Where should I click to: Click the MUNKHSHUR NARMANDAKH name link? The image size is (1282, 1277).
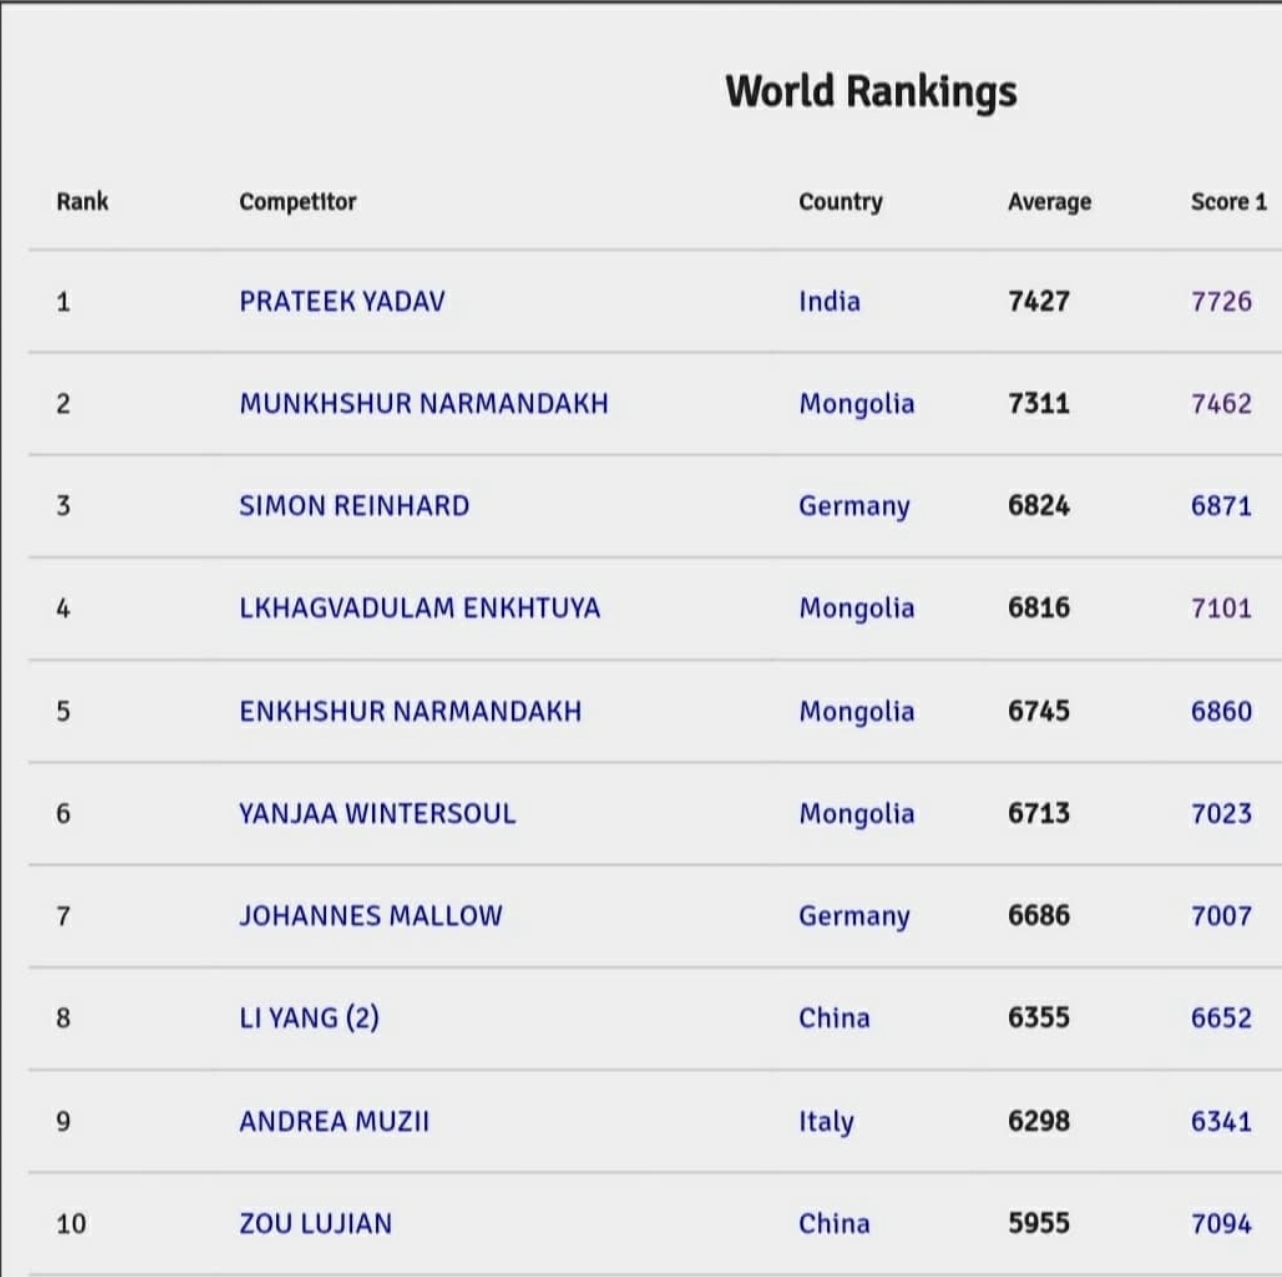click(x=423, y=403)
